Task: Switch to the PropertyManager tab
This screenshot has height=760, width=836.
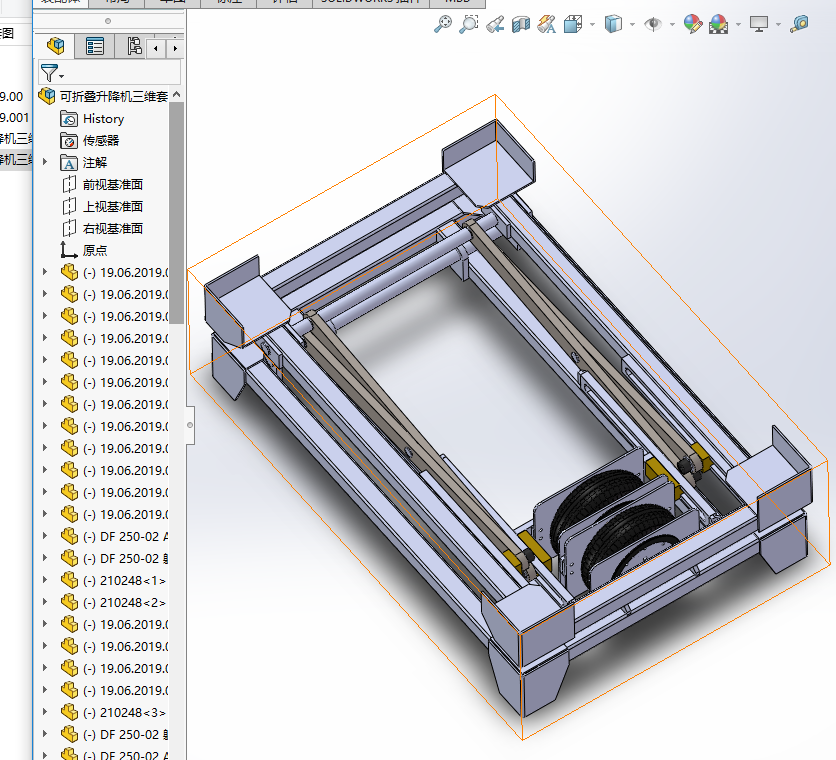Action: point(95,46)
